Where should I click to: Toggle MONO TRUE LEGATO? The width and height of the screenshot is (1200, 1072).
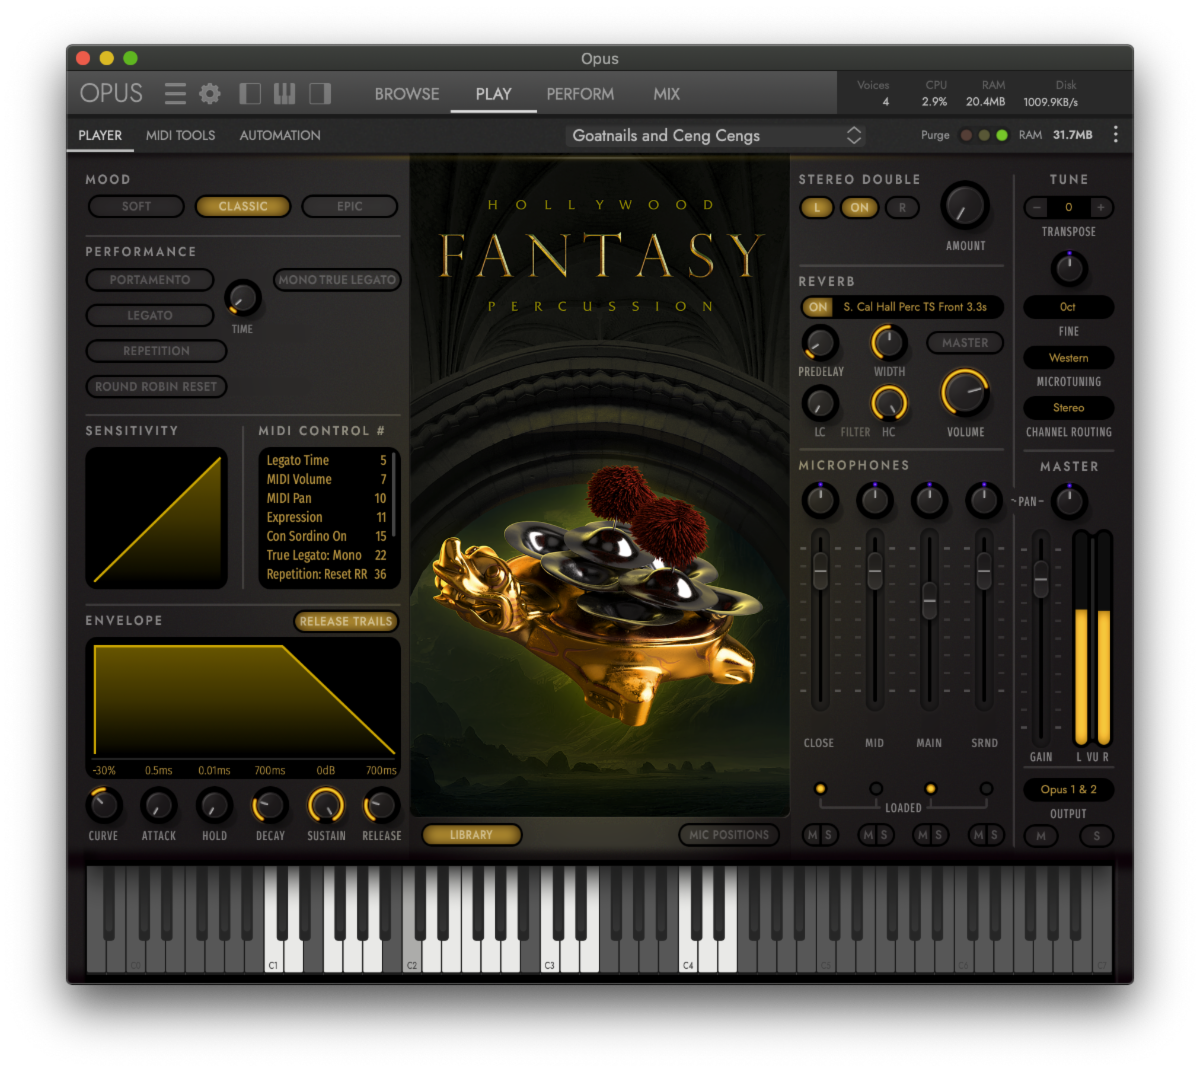pos(337,280)
